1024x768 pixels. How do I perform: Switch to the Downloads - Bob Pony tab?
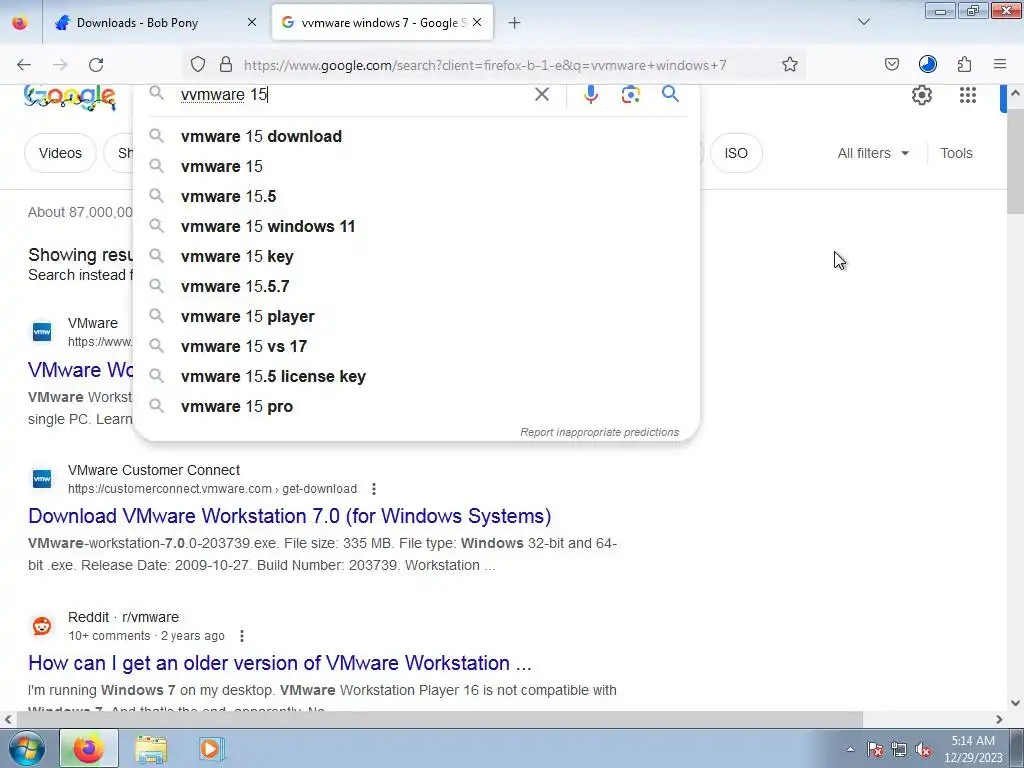tap(157, 23)
